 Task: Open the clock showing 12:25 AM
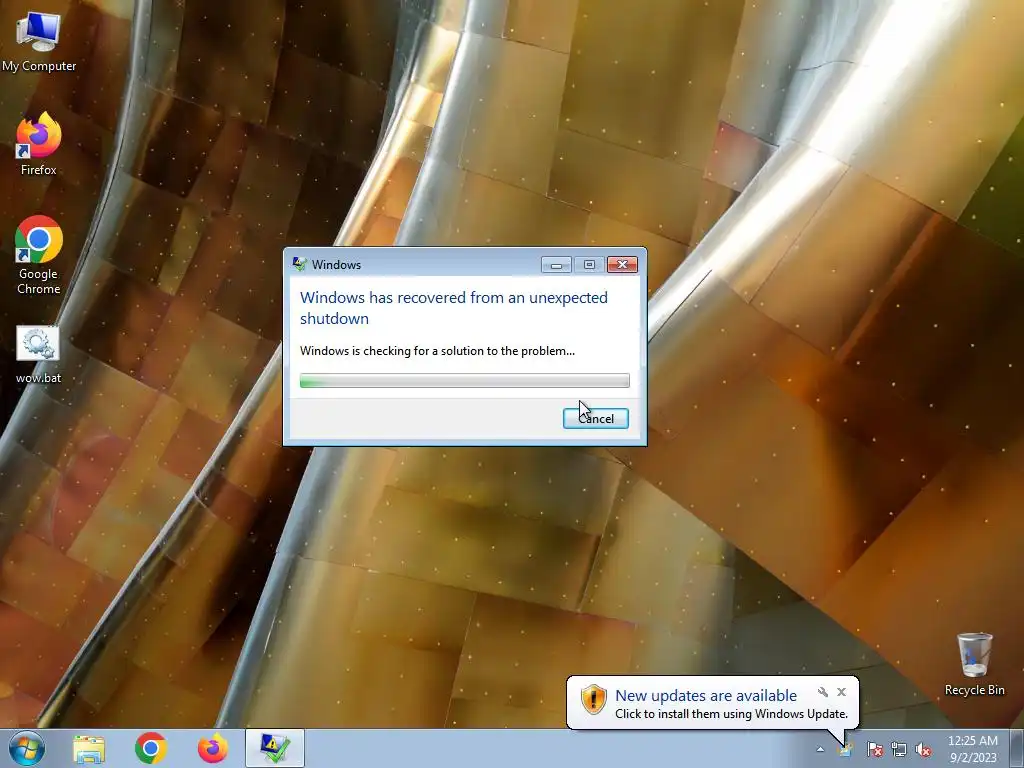point(973,748)
